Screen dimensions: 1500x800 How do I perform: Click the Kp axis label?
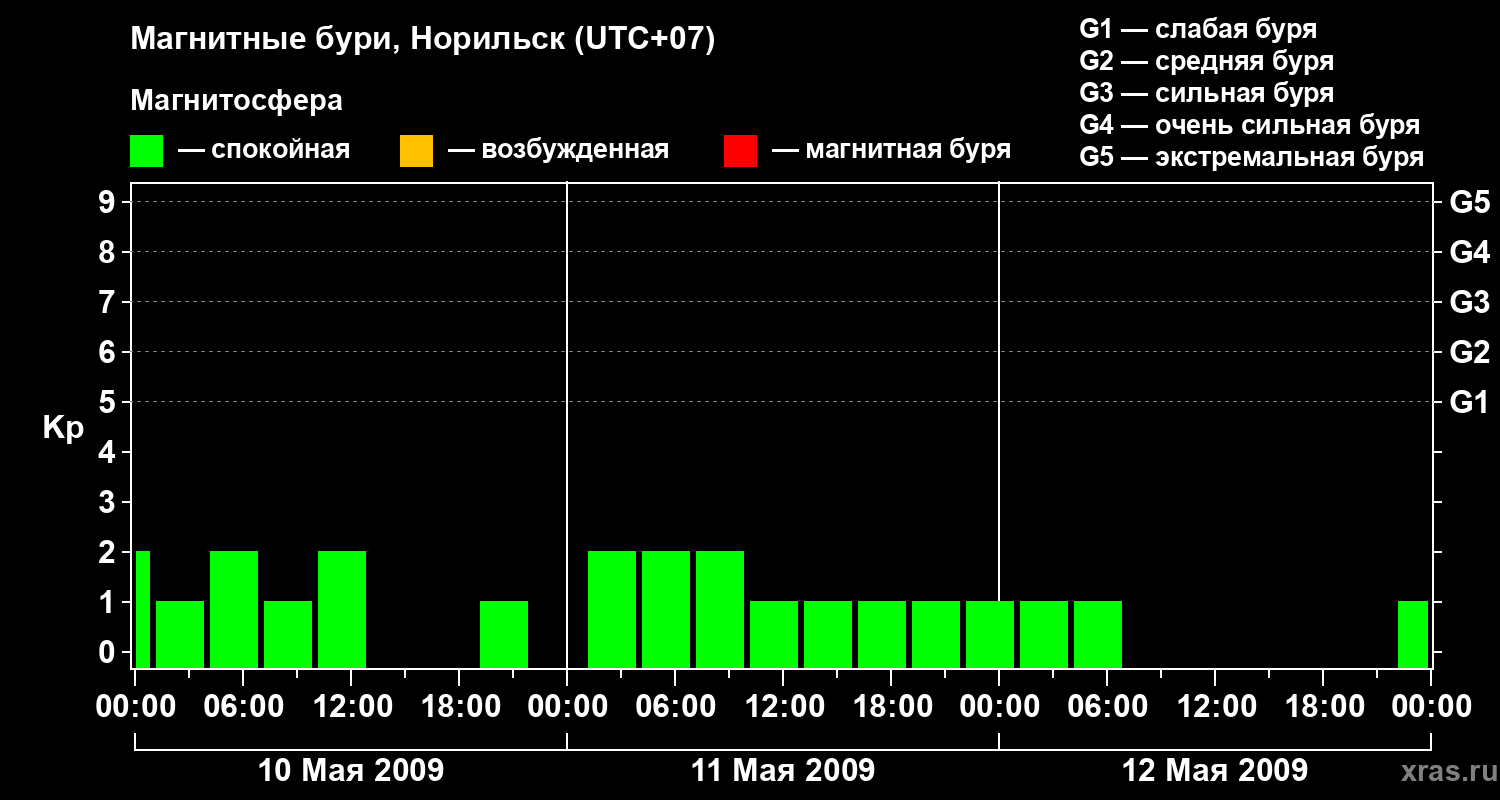click(x=62, y=427)
